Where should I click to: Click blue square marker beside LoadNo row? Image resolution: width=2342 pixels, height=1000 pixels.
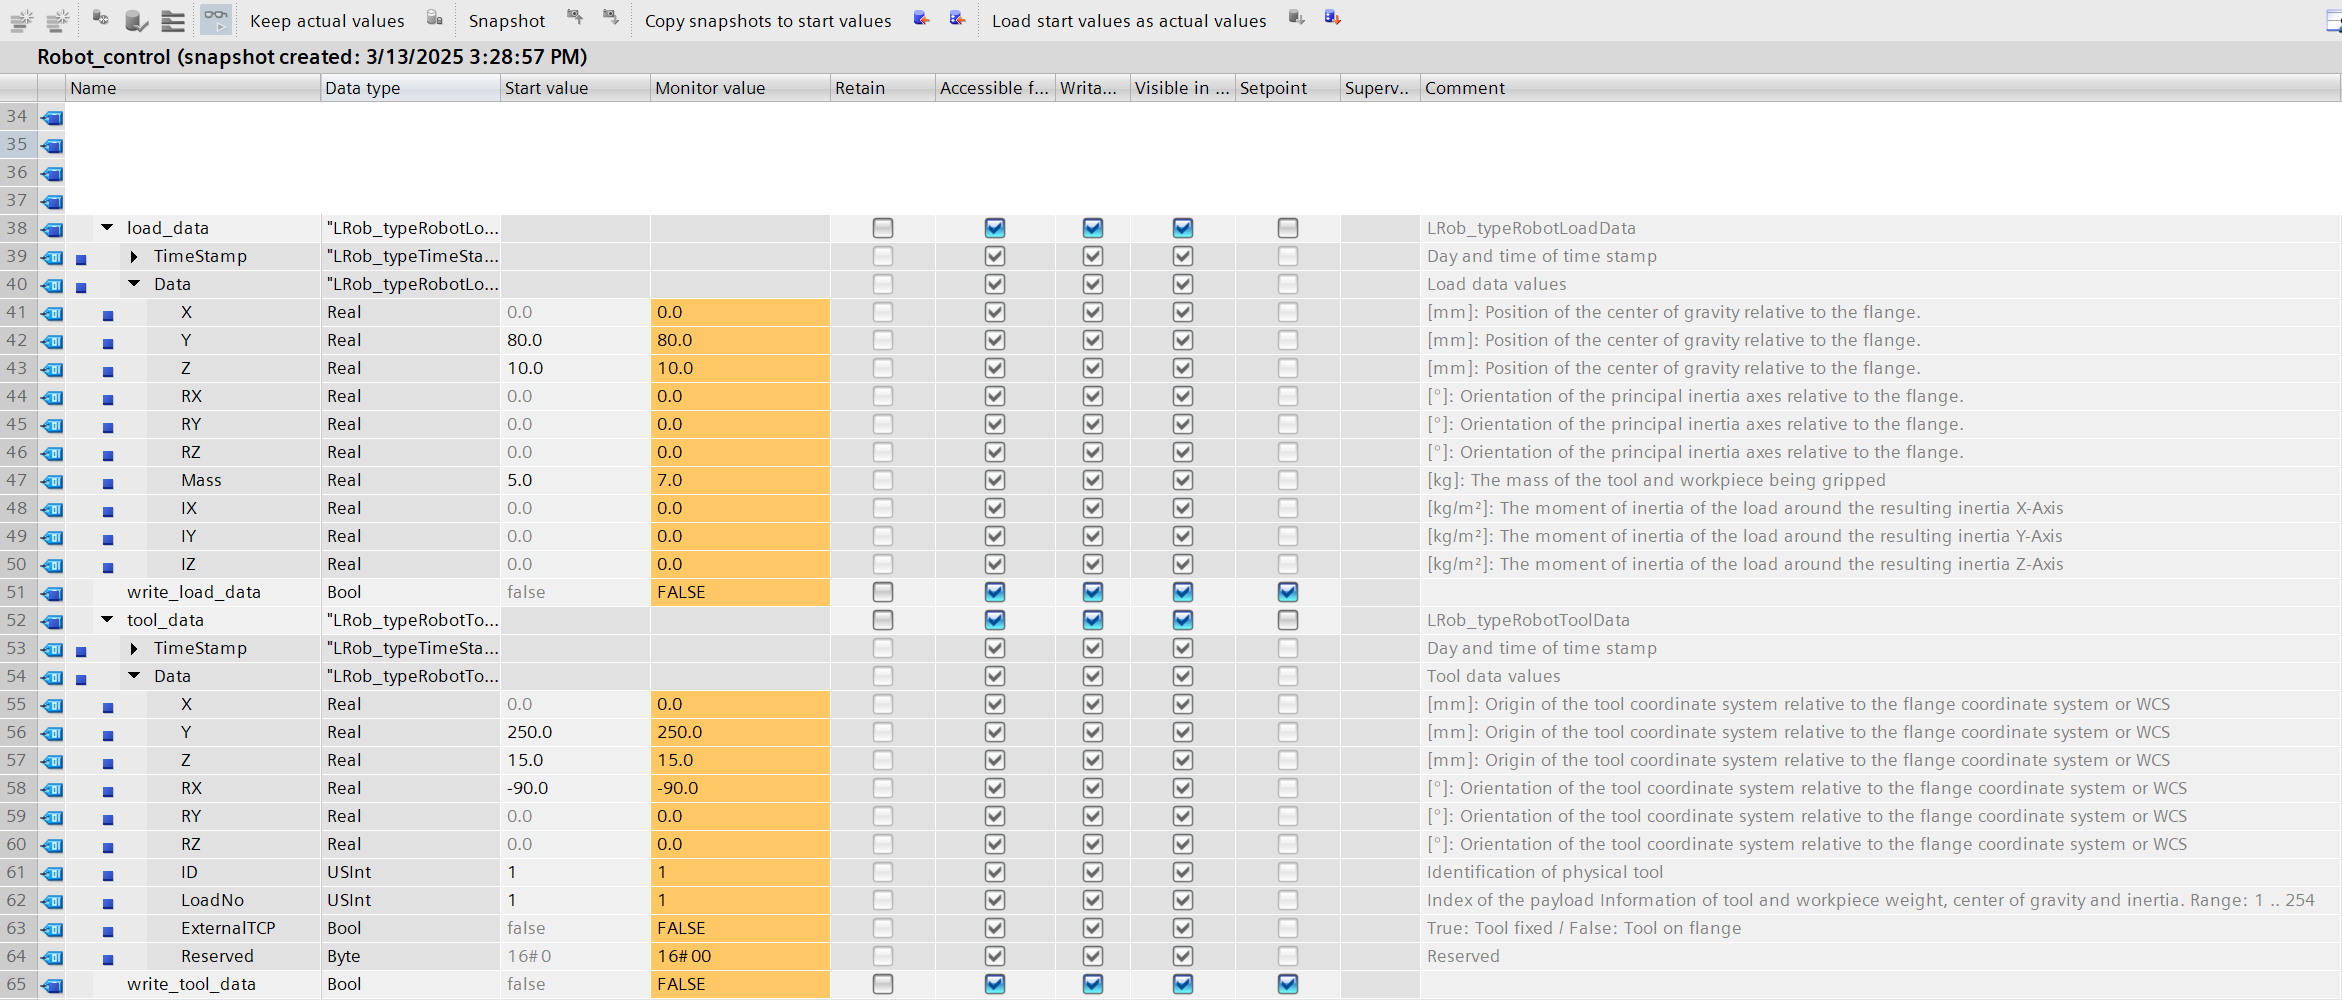pos(109,903)
